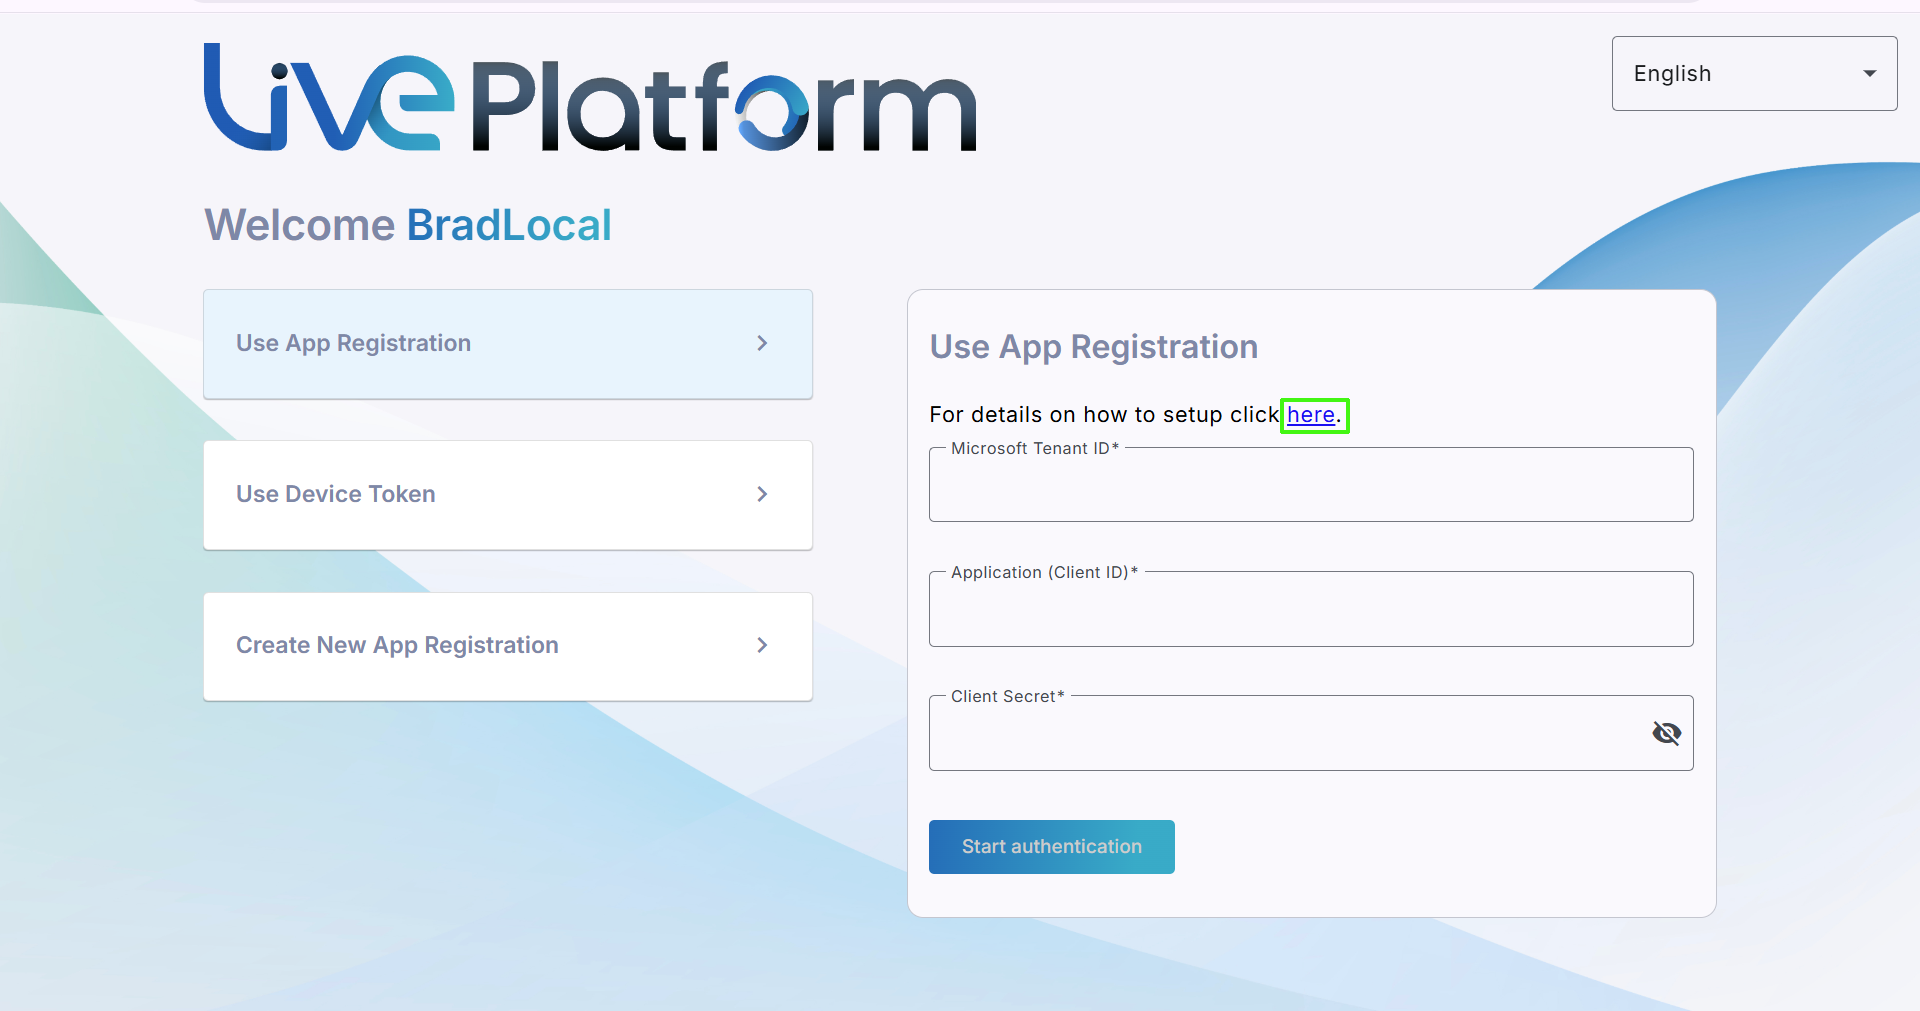Click the Welcome BradLocal heading
The height and width of the screenshot is (1011, 1920).
[408, 225]
